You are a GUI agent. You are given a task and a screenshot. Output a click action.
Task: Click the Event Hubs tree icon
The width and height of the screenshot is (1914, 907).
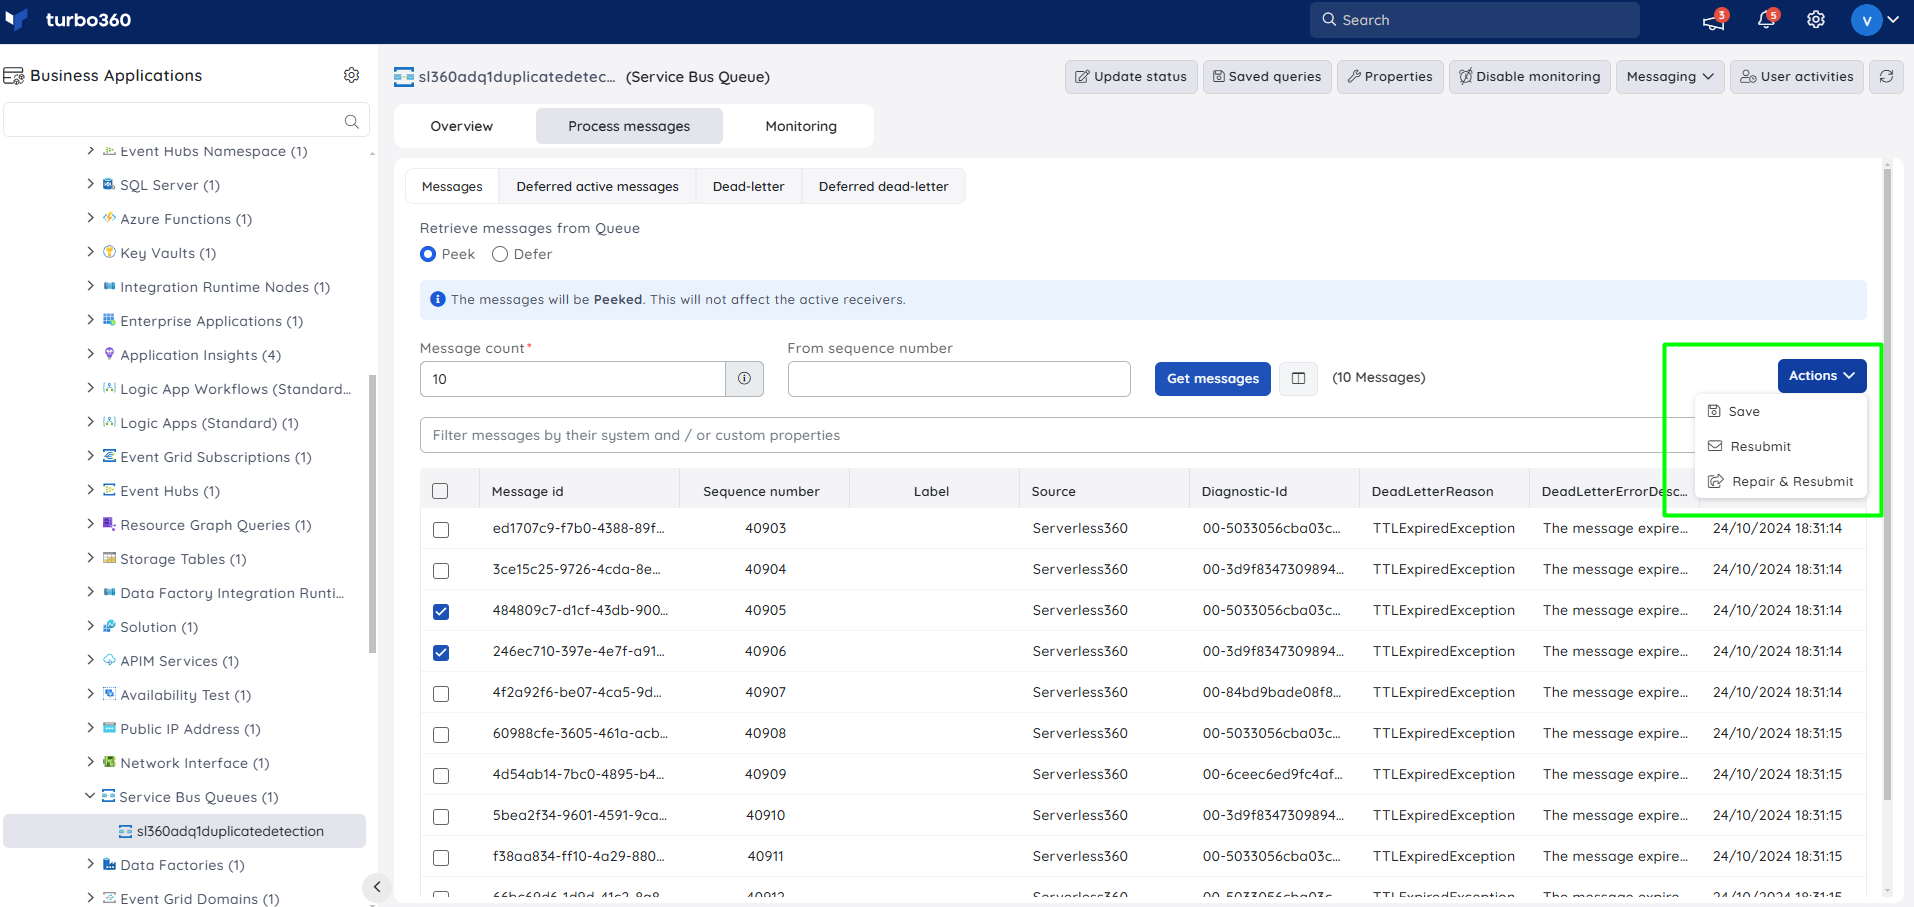(109, 490)
